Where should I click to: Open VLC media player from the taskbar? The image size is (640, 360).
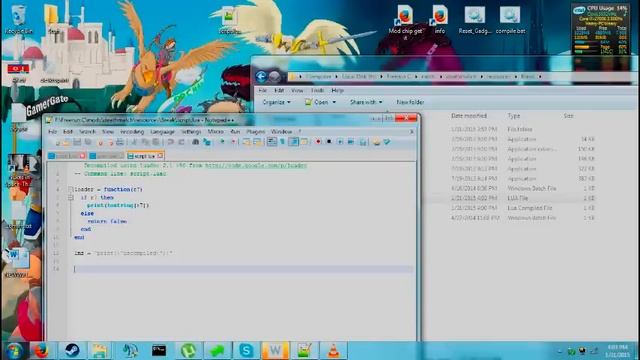pyautogui.click(x=333, y=351)
